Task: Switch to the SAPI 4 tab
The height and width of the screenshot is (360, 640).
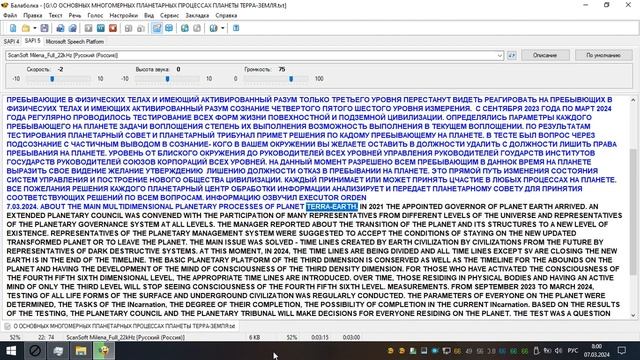Action: (x=11, y=42)
